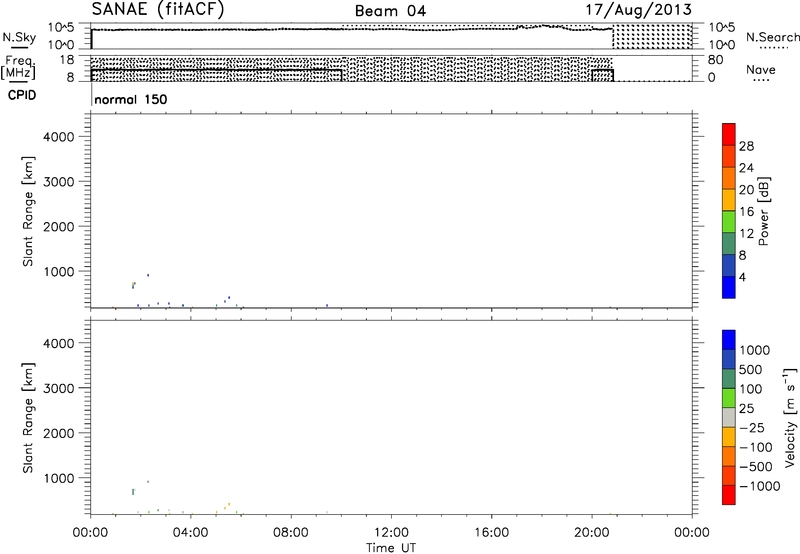The width and height of the screenshot is (800, 554).
Task: Click the 12:00 time tick label
Action: pos(391,533)
